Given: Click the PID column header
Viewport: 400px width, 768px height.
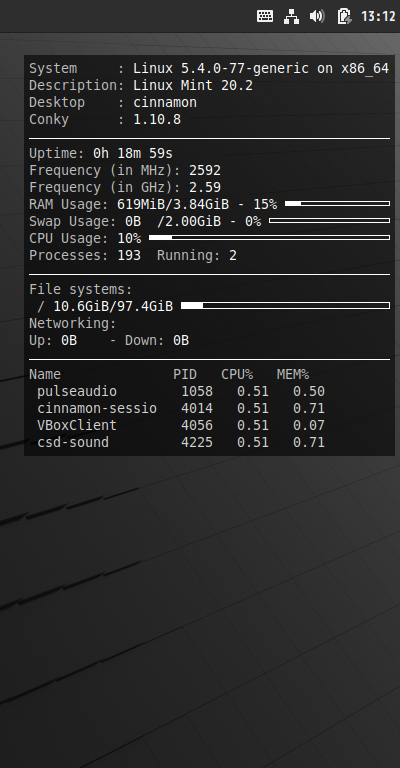Looking at the screenshot, I should [185, 375].
